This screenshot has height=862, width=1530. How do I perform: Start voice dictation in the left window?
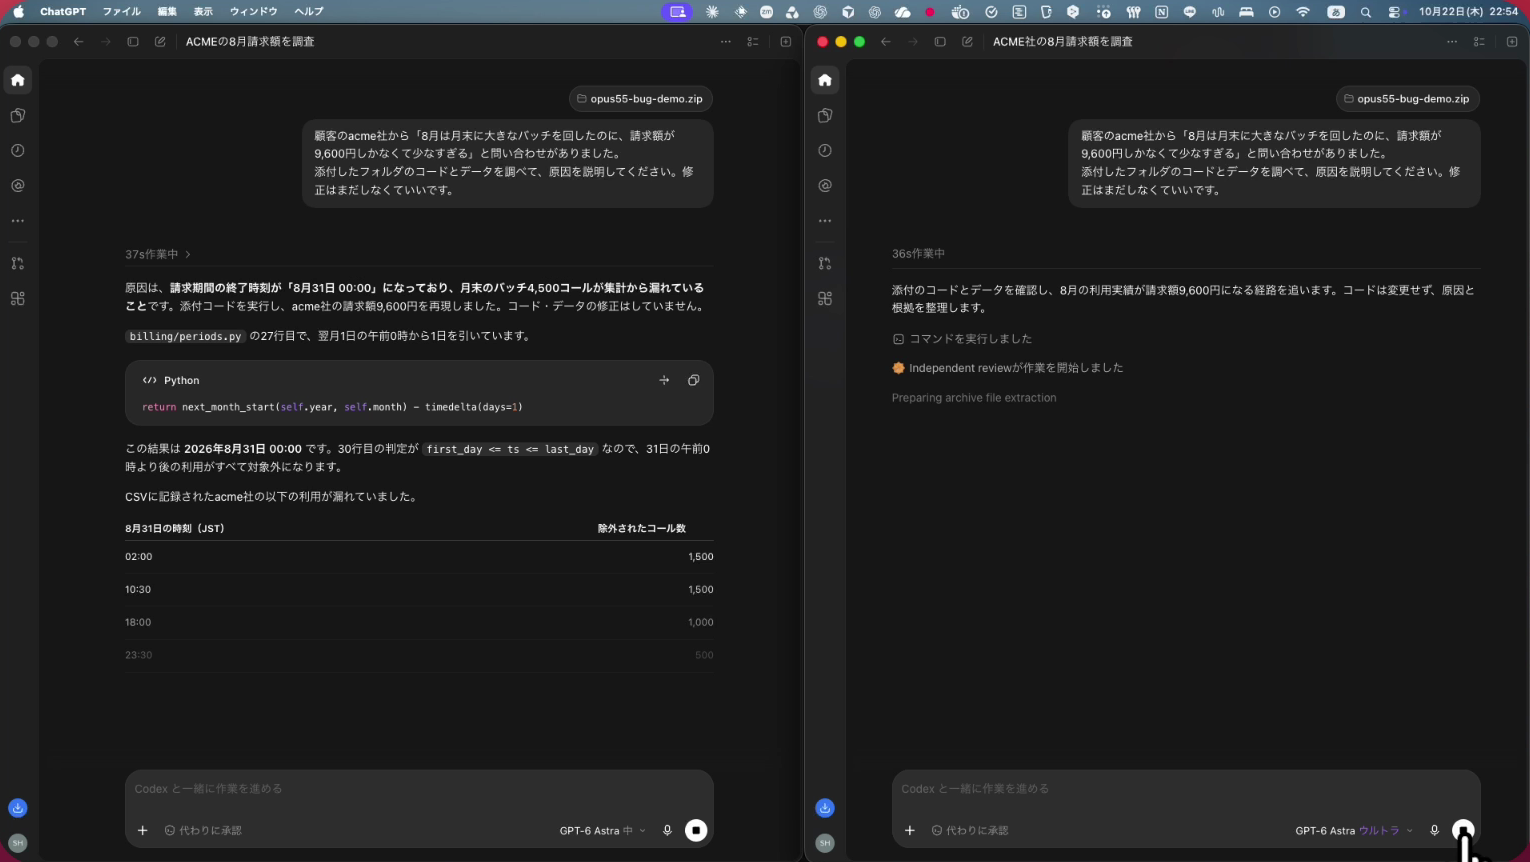667,831
